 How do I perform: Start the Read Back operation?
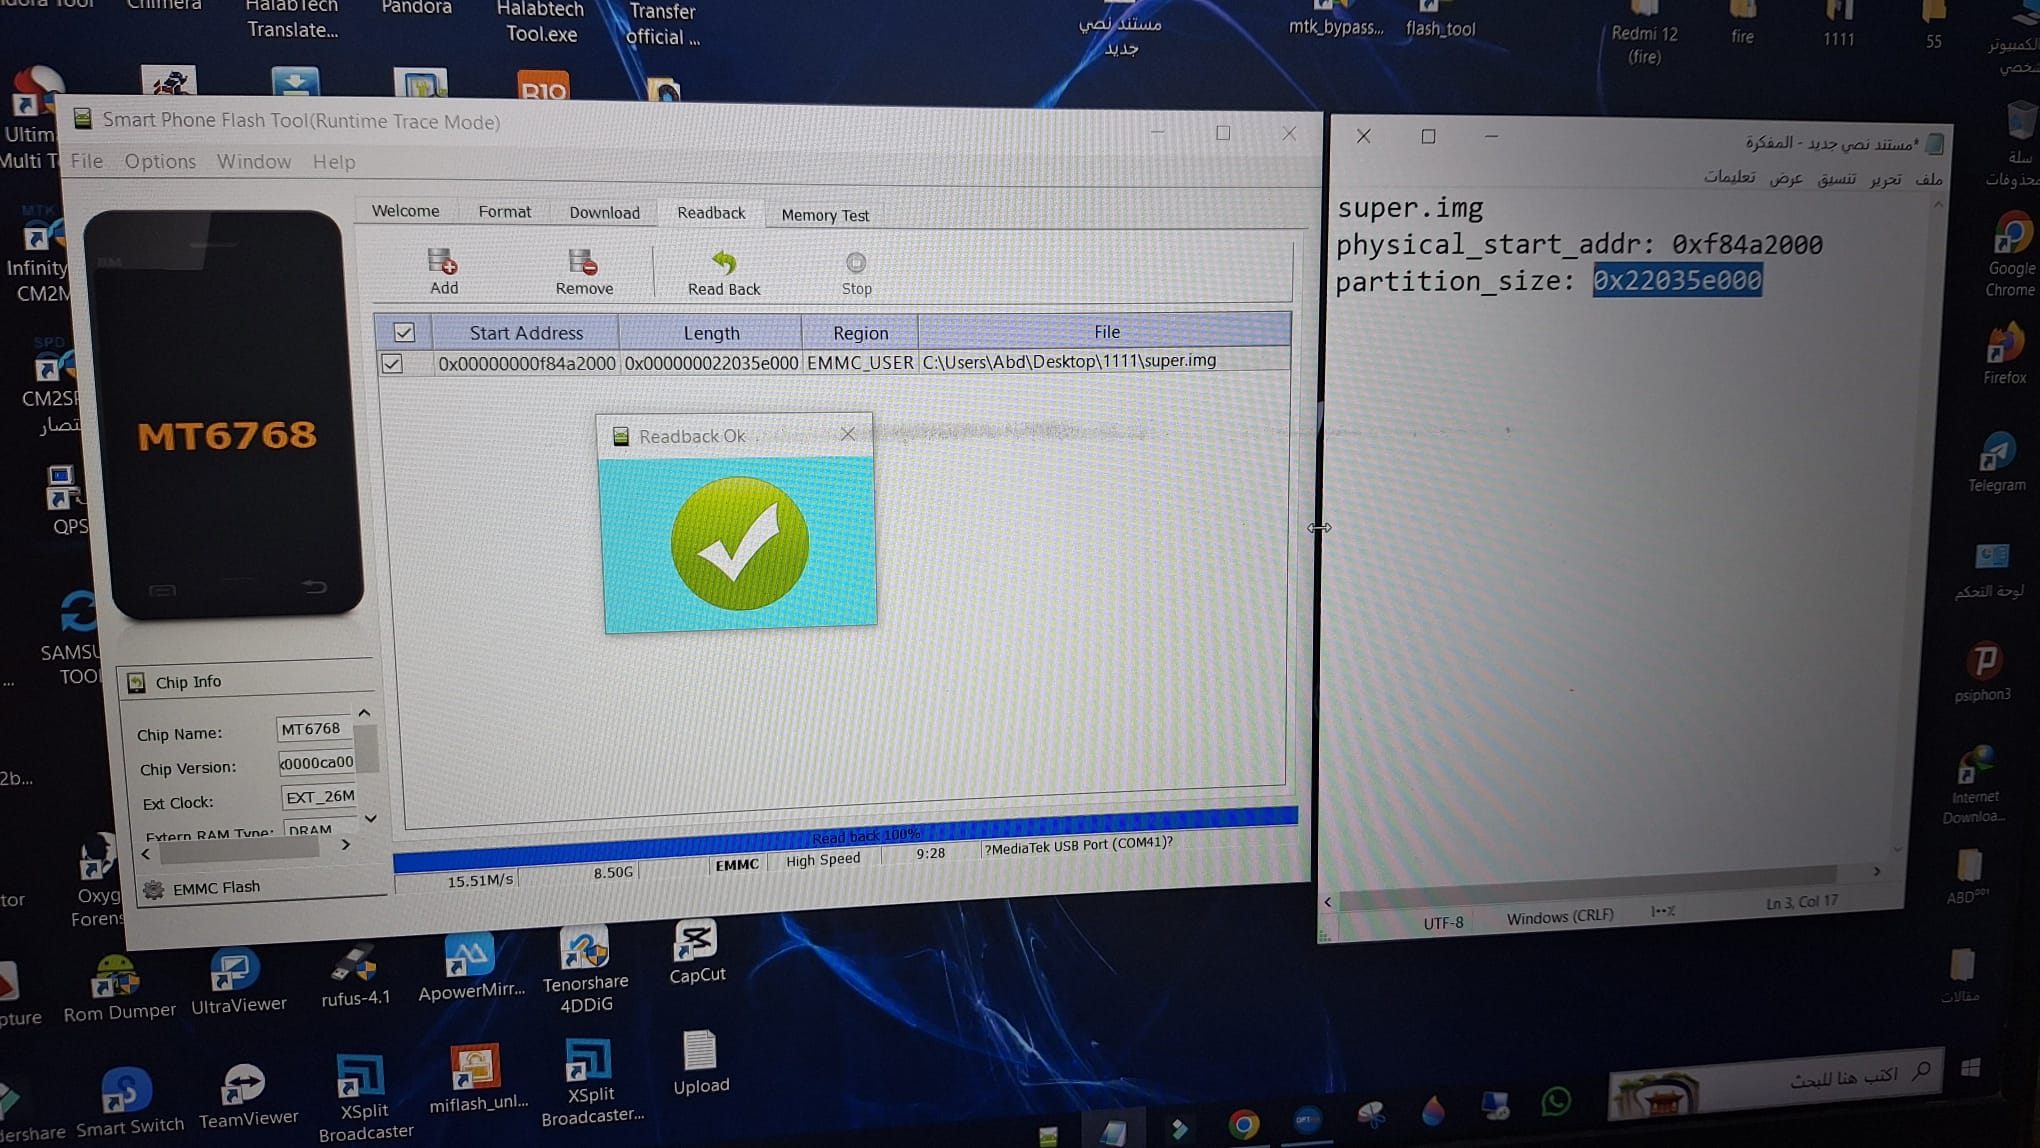(x=724, y=273)
